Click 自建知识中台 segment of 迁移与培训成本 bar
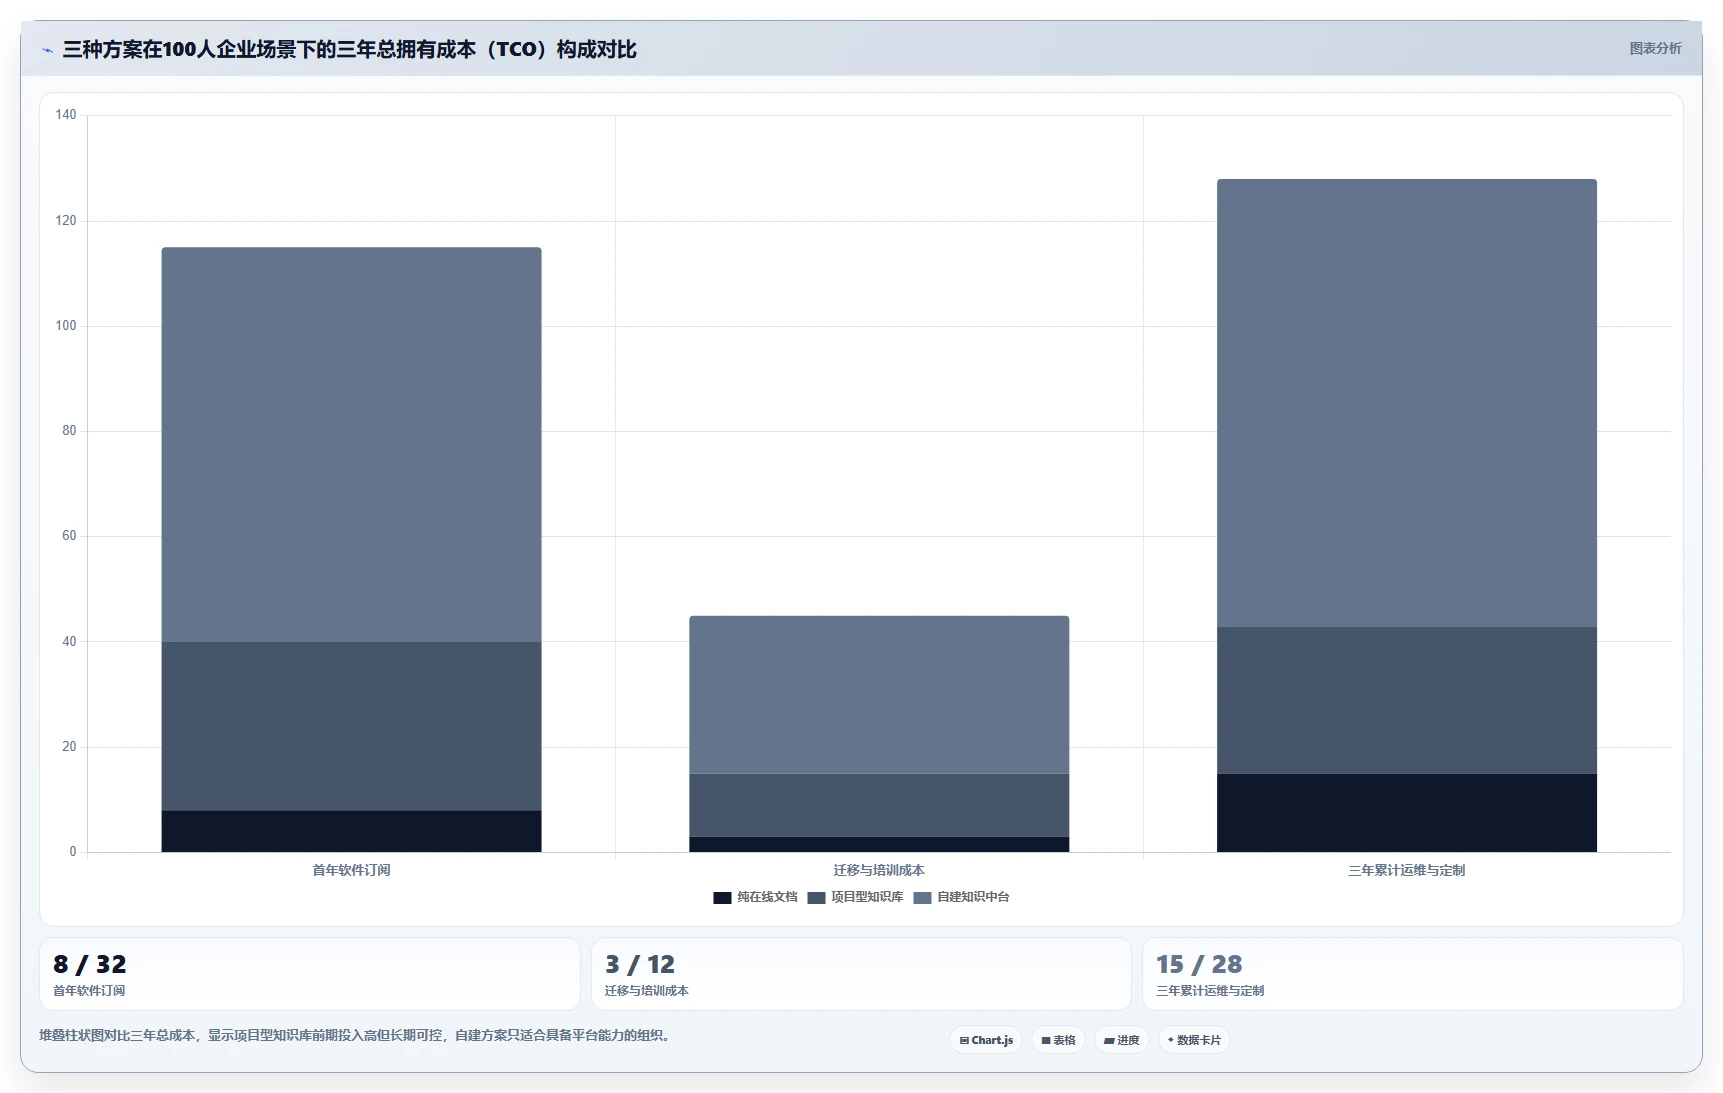This screenshot has width=1723, height=1093. click(879, 695)
